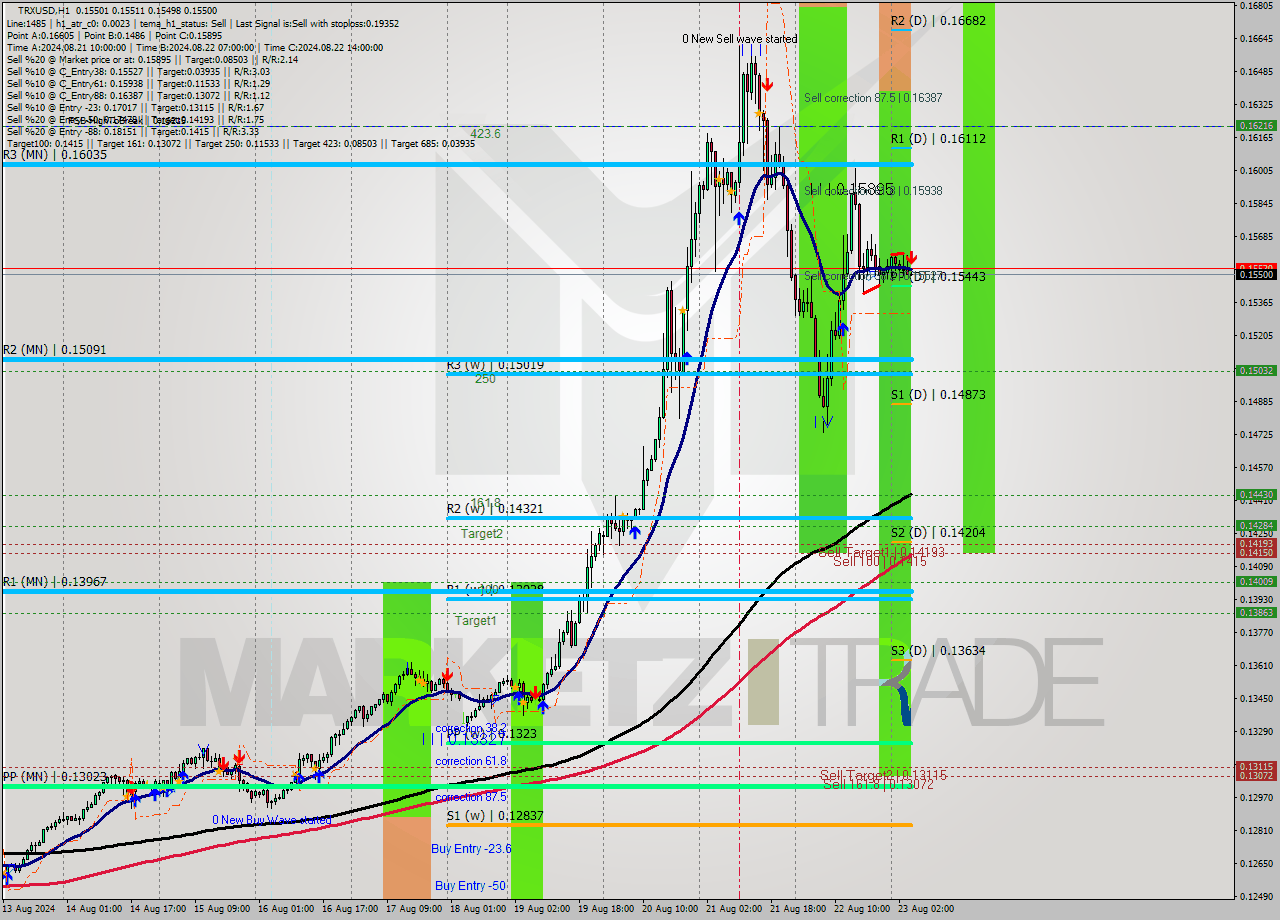This screenshot has height=920, width=1280.
Task: Click the black 0.15500 price box on the axis
Action: point(1256,273)
